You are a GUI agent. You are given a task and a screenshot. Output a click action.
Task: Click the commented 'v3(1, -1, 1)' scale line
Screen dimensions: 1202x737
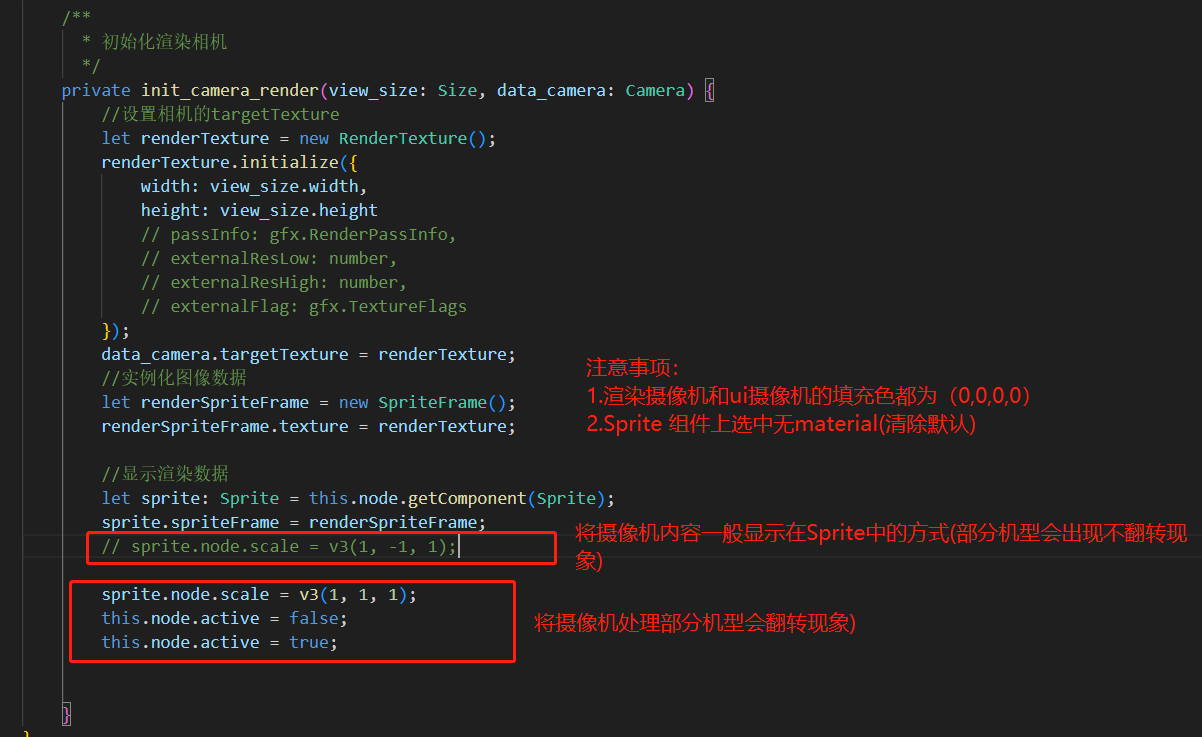point(279,546)
